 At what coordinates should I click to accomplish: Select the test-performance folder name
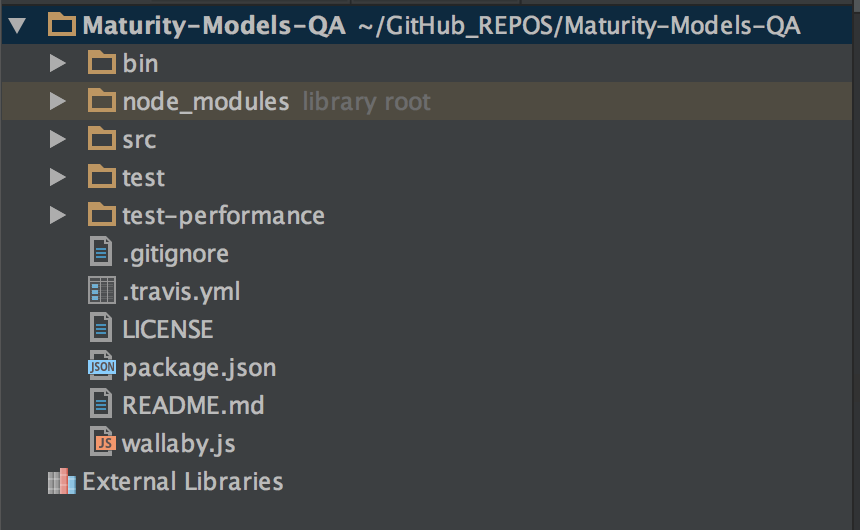point(223,215)
